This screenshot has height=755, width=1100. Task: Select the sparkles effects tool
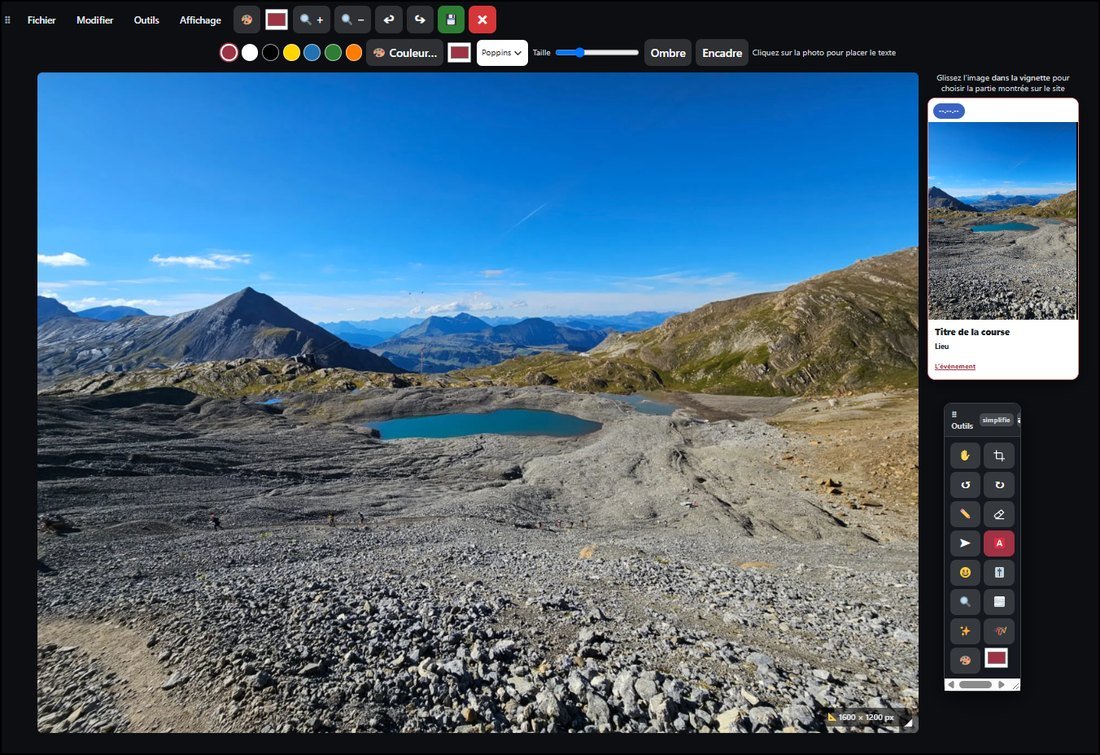pos(965,631)
